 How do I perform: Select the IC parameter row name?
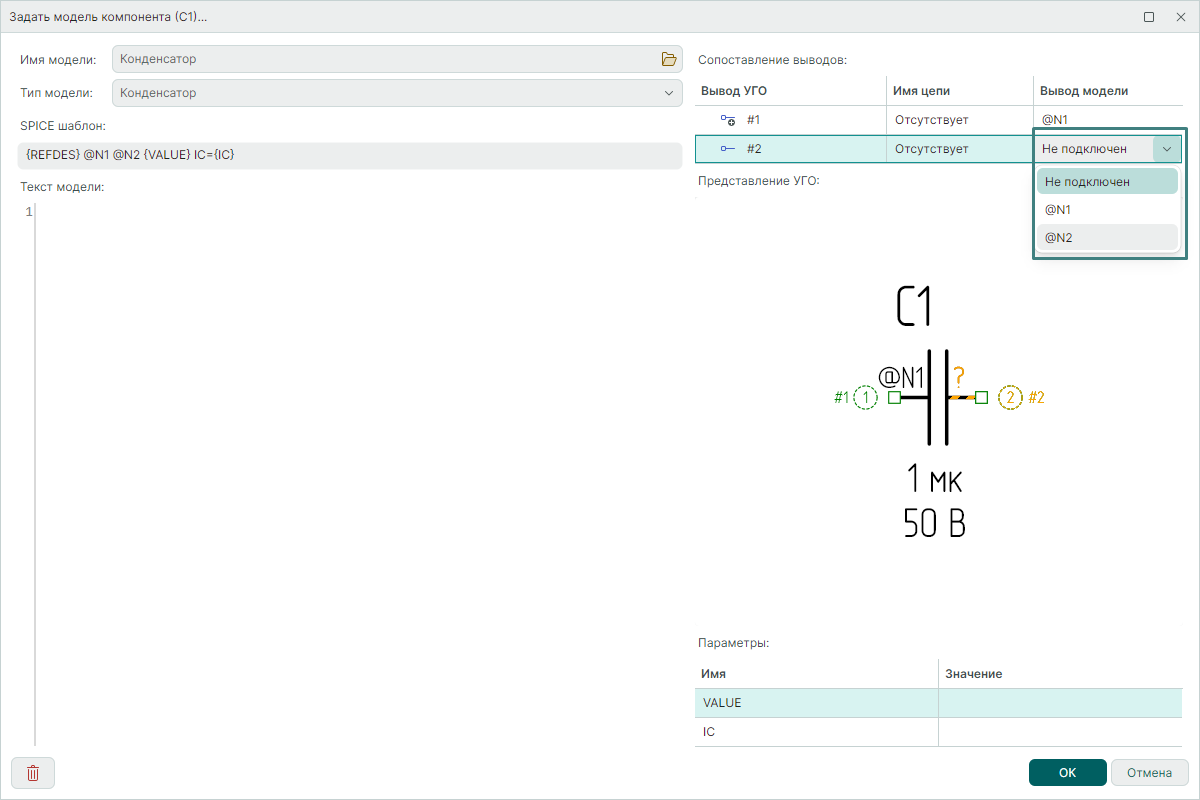(x=817, y=732)
